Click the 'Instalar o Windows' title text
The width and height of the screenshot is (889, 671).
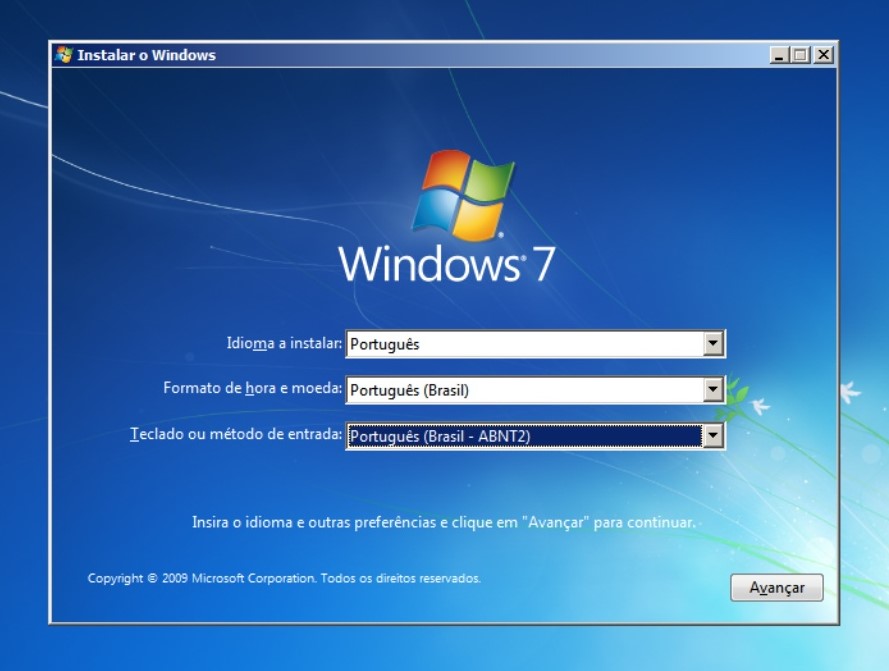point(146,55)
